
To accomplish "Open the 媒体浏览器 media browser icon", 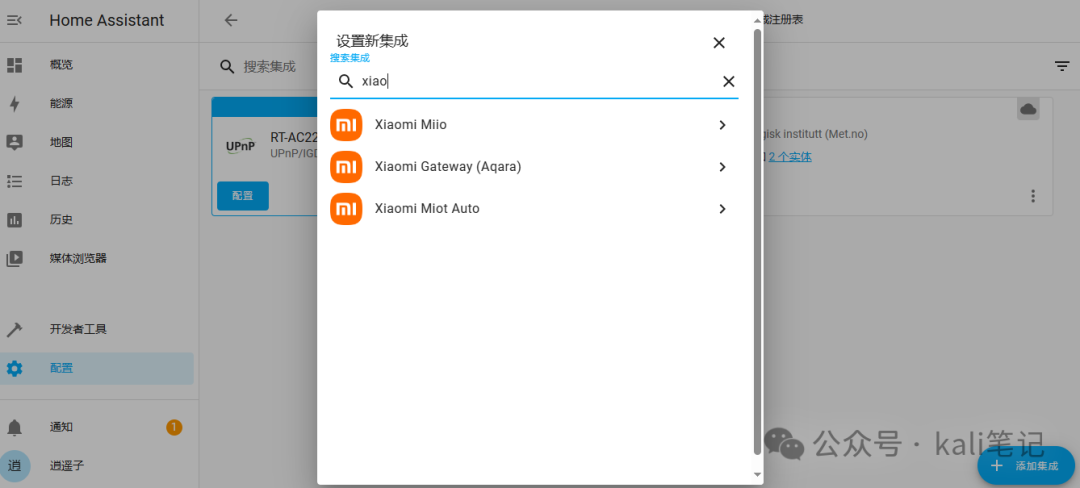I will pyautogui.click(x=14, y=259).
